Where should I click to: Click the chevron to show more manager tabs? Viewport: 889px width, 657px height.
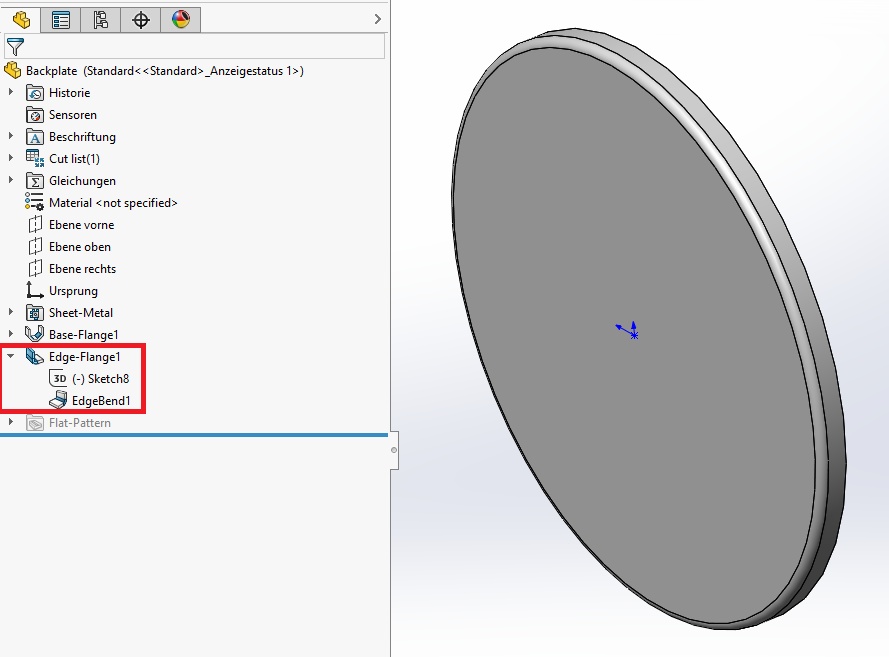(x=378, y=19)
